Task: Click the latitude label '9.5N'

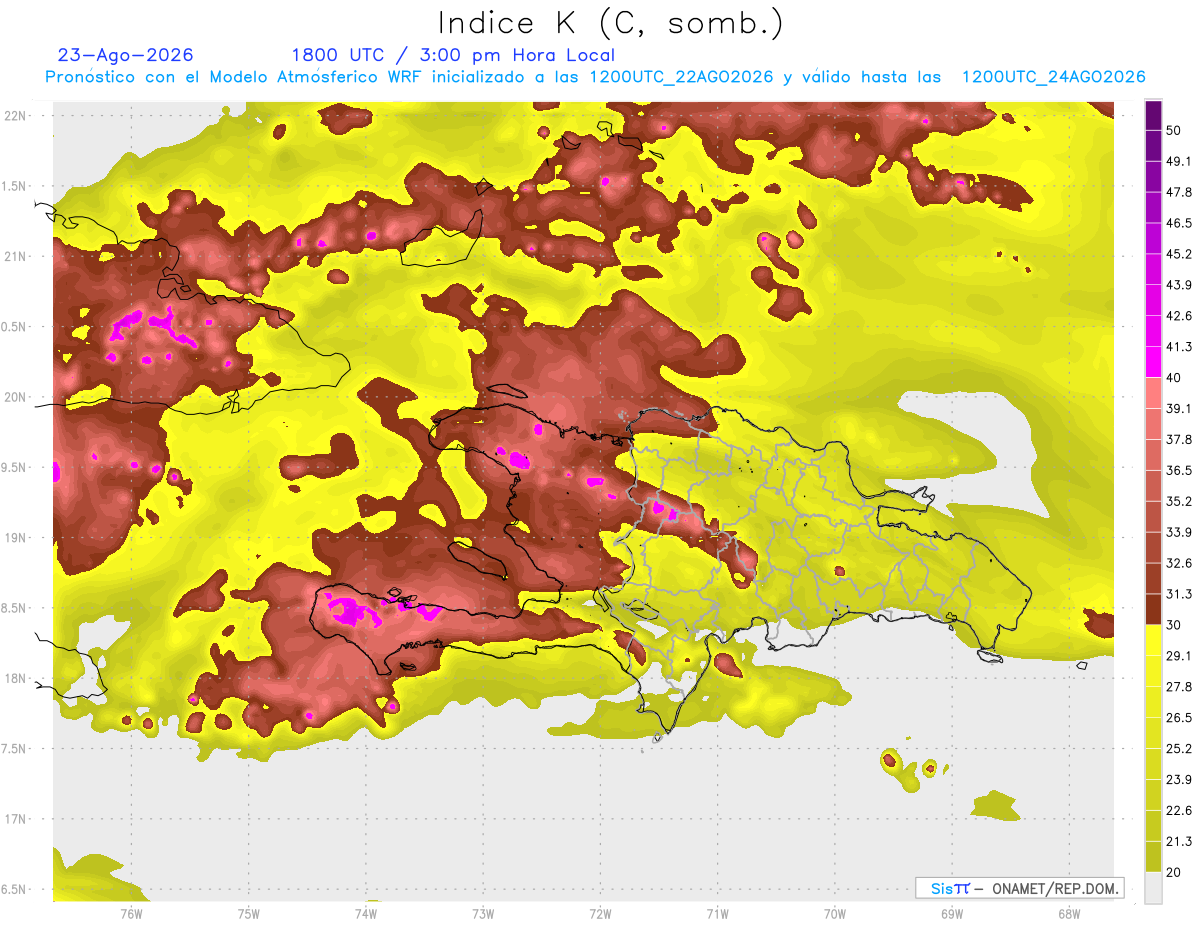Action: [15, 468]
